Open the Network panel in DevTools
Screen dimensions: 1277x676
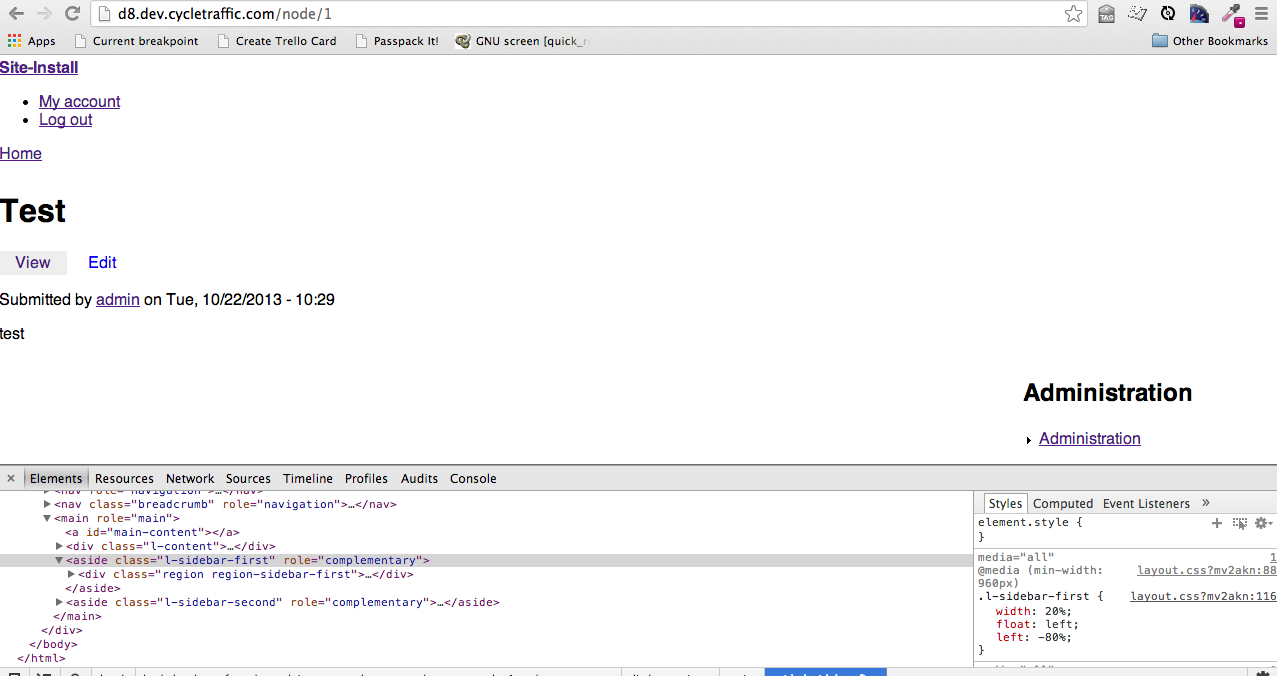(189, 478)
